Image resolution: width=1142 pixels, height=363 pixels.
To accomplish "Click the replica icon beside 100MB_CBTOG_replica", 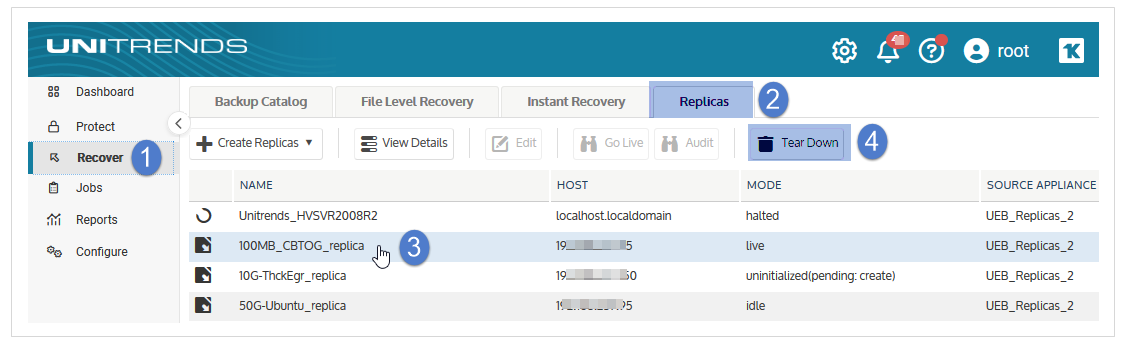I will (x=203, y=246).
